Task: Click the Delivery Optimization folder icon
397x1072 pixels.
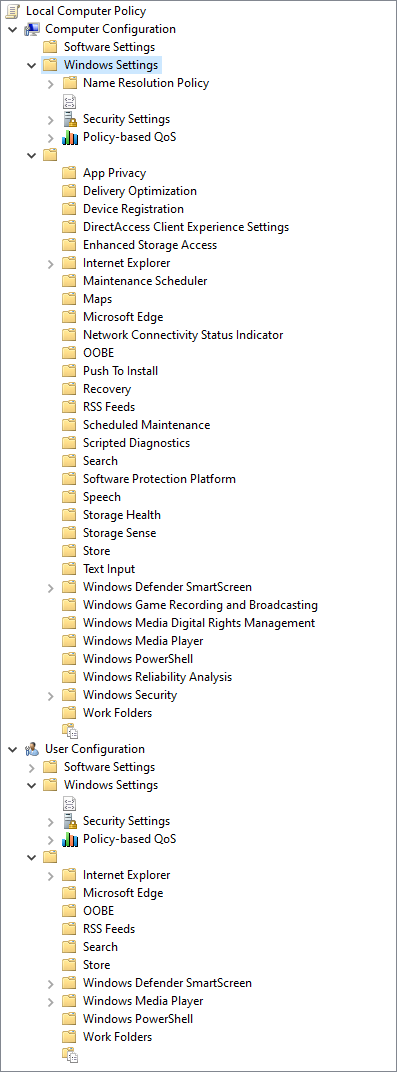Action: click(69, 191)
